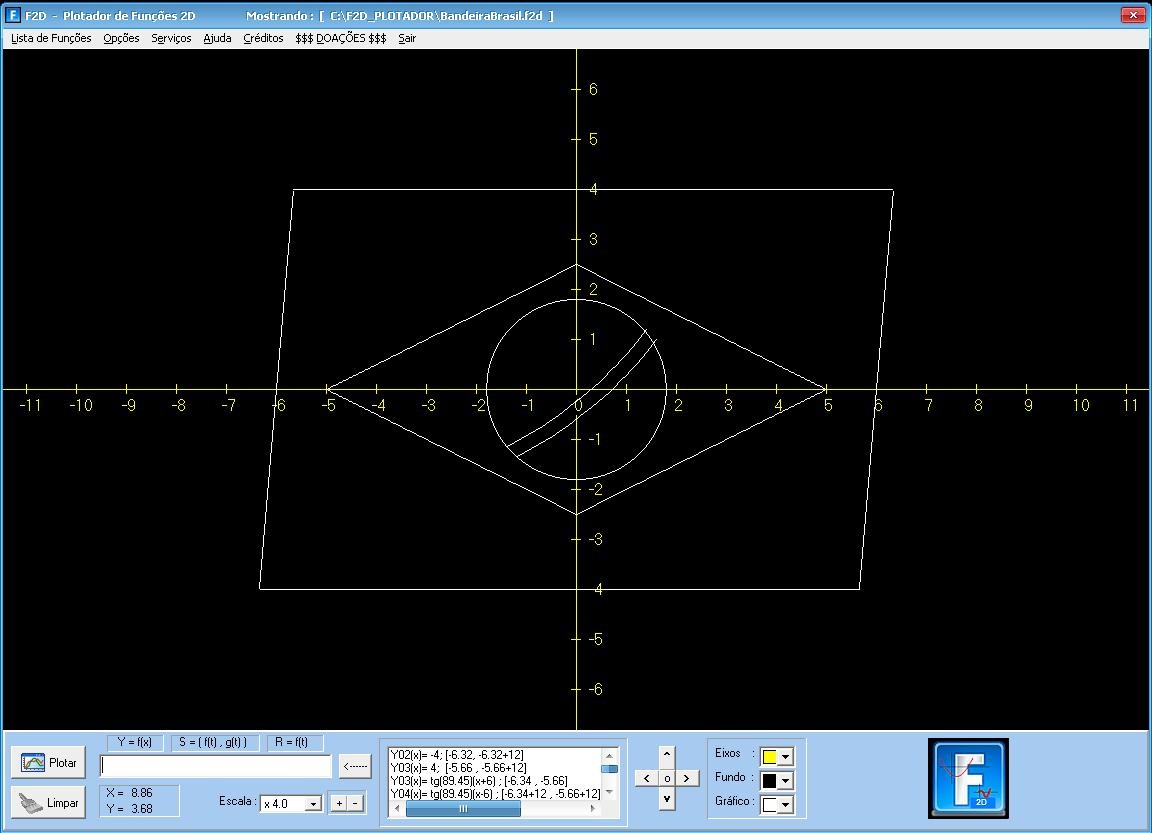Click the function list scroll-up arrow
1152x833 pixels.
609,755
